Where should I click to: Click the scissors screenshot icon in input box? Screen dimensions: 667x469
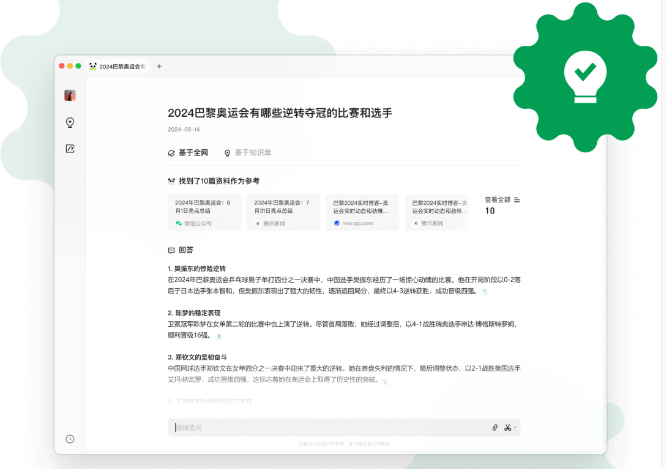coord(507,427)
